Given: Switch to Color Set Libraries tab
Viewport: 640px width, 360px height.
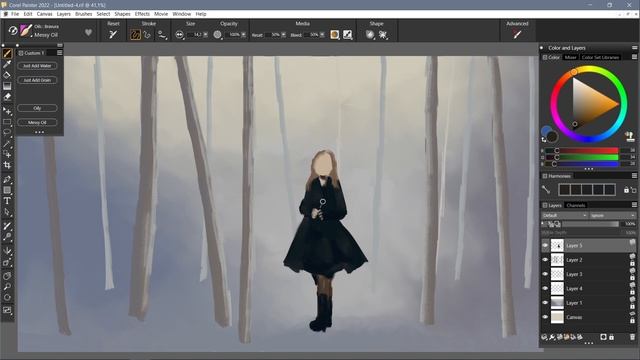Looking at the screenshot, I should (600, 57).
